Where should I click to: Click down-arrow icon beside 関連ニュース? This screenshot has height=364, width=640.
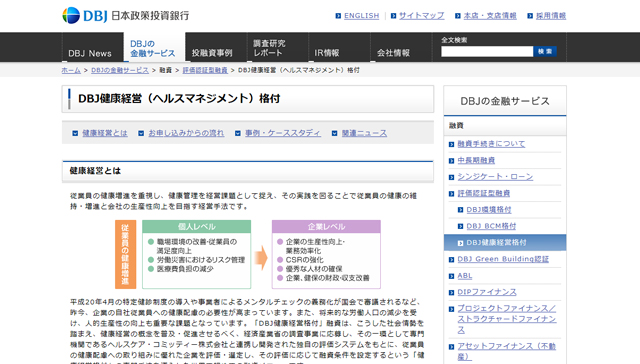[x=334, y=133]
